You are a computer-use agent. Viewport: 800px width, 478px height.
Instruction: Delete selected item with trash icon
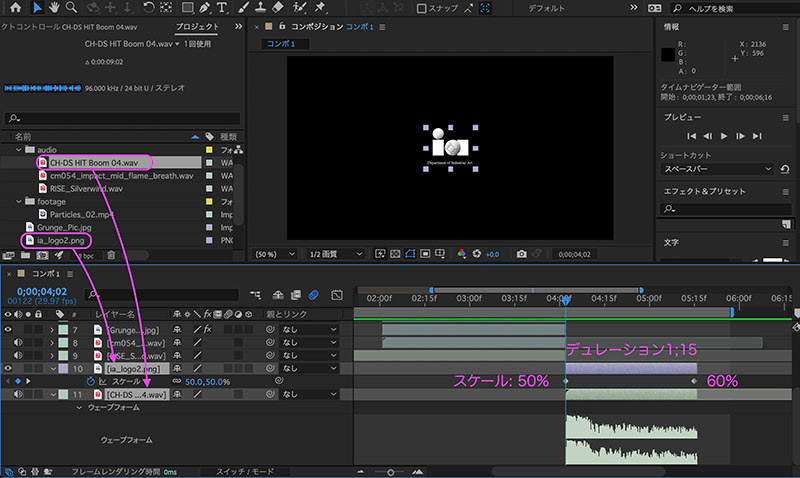coord(111,255)
